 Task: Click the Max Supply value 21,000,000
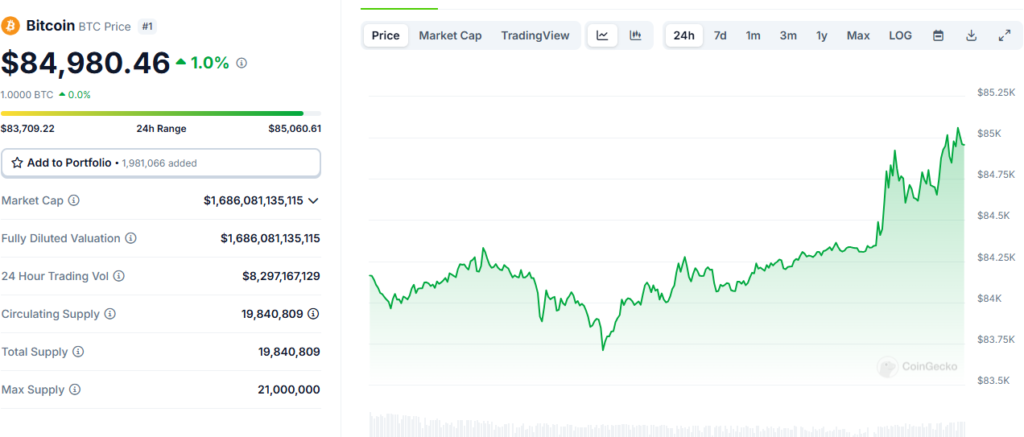click(289, 390)
